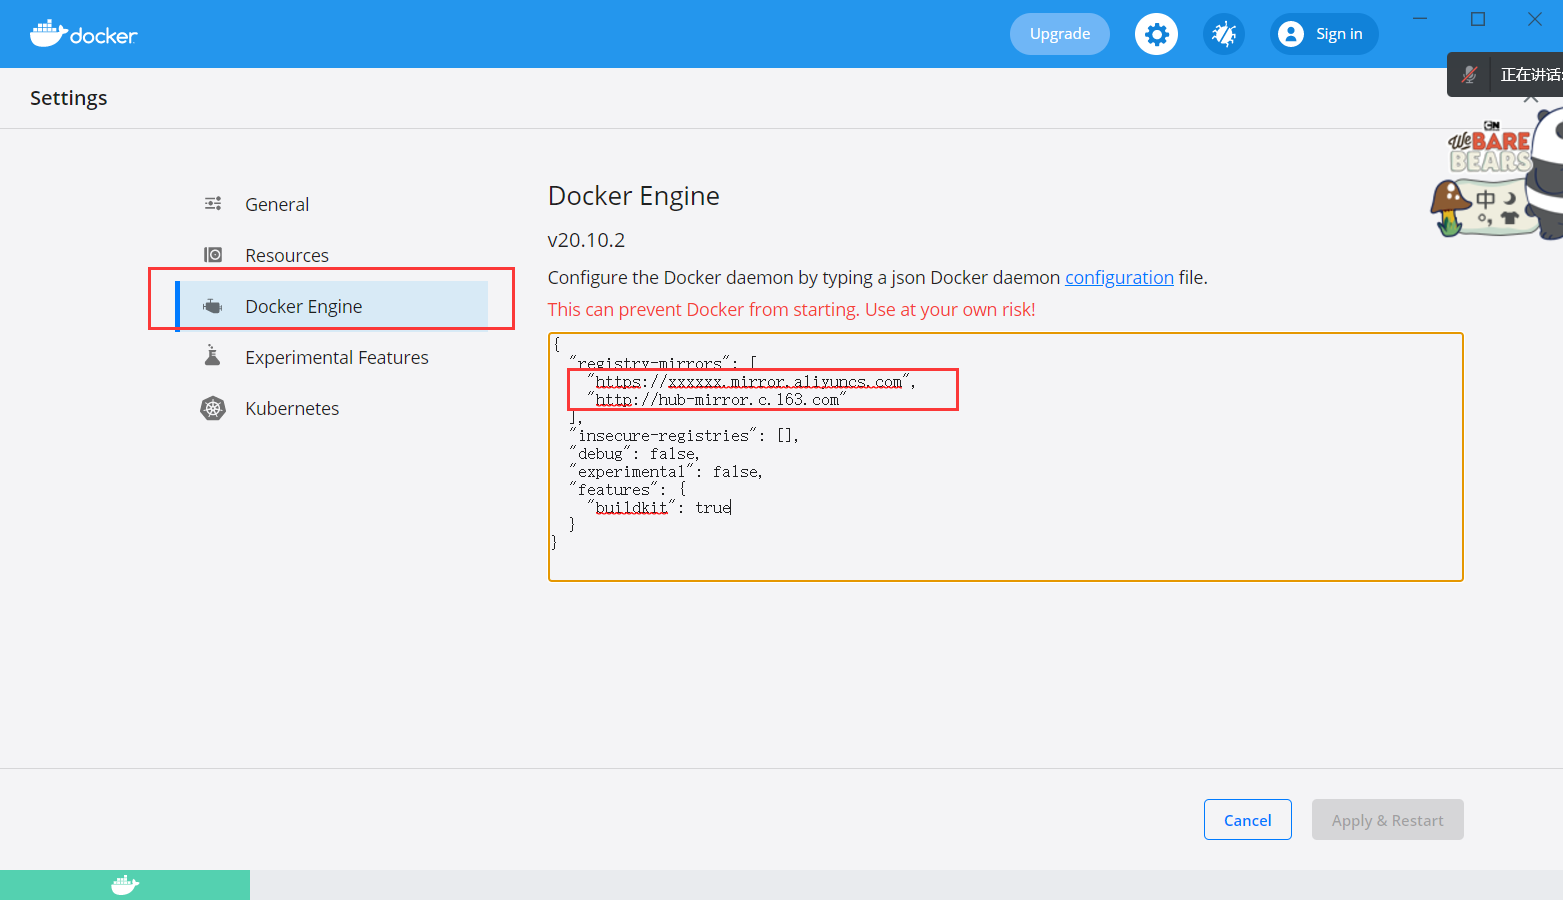Viewport: 1563px width, 900px height.
Task: Click the General sliders icon
Action: [213, 204]
